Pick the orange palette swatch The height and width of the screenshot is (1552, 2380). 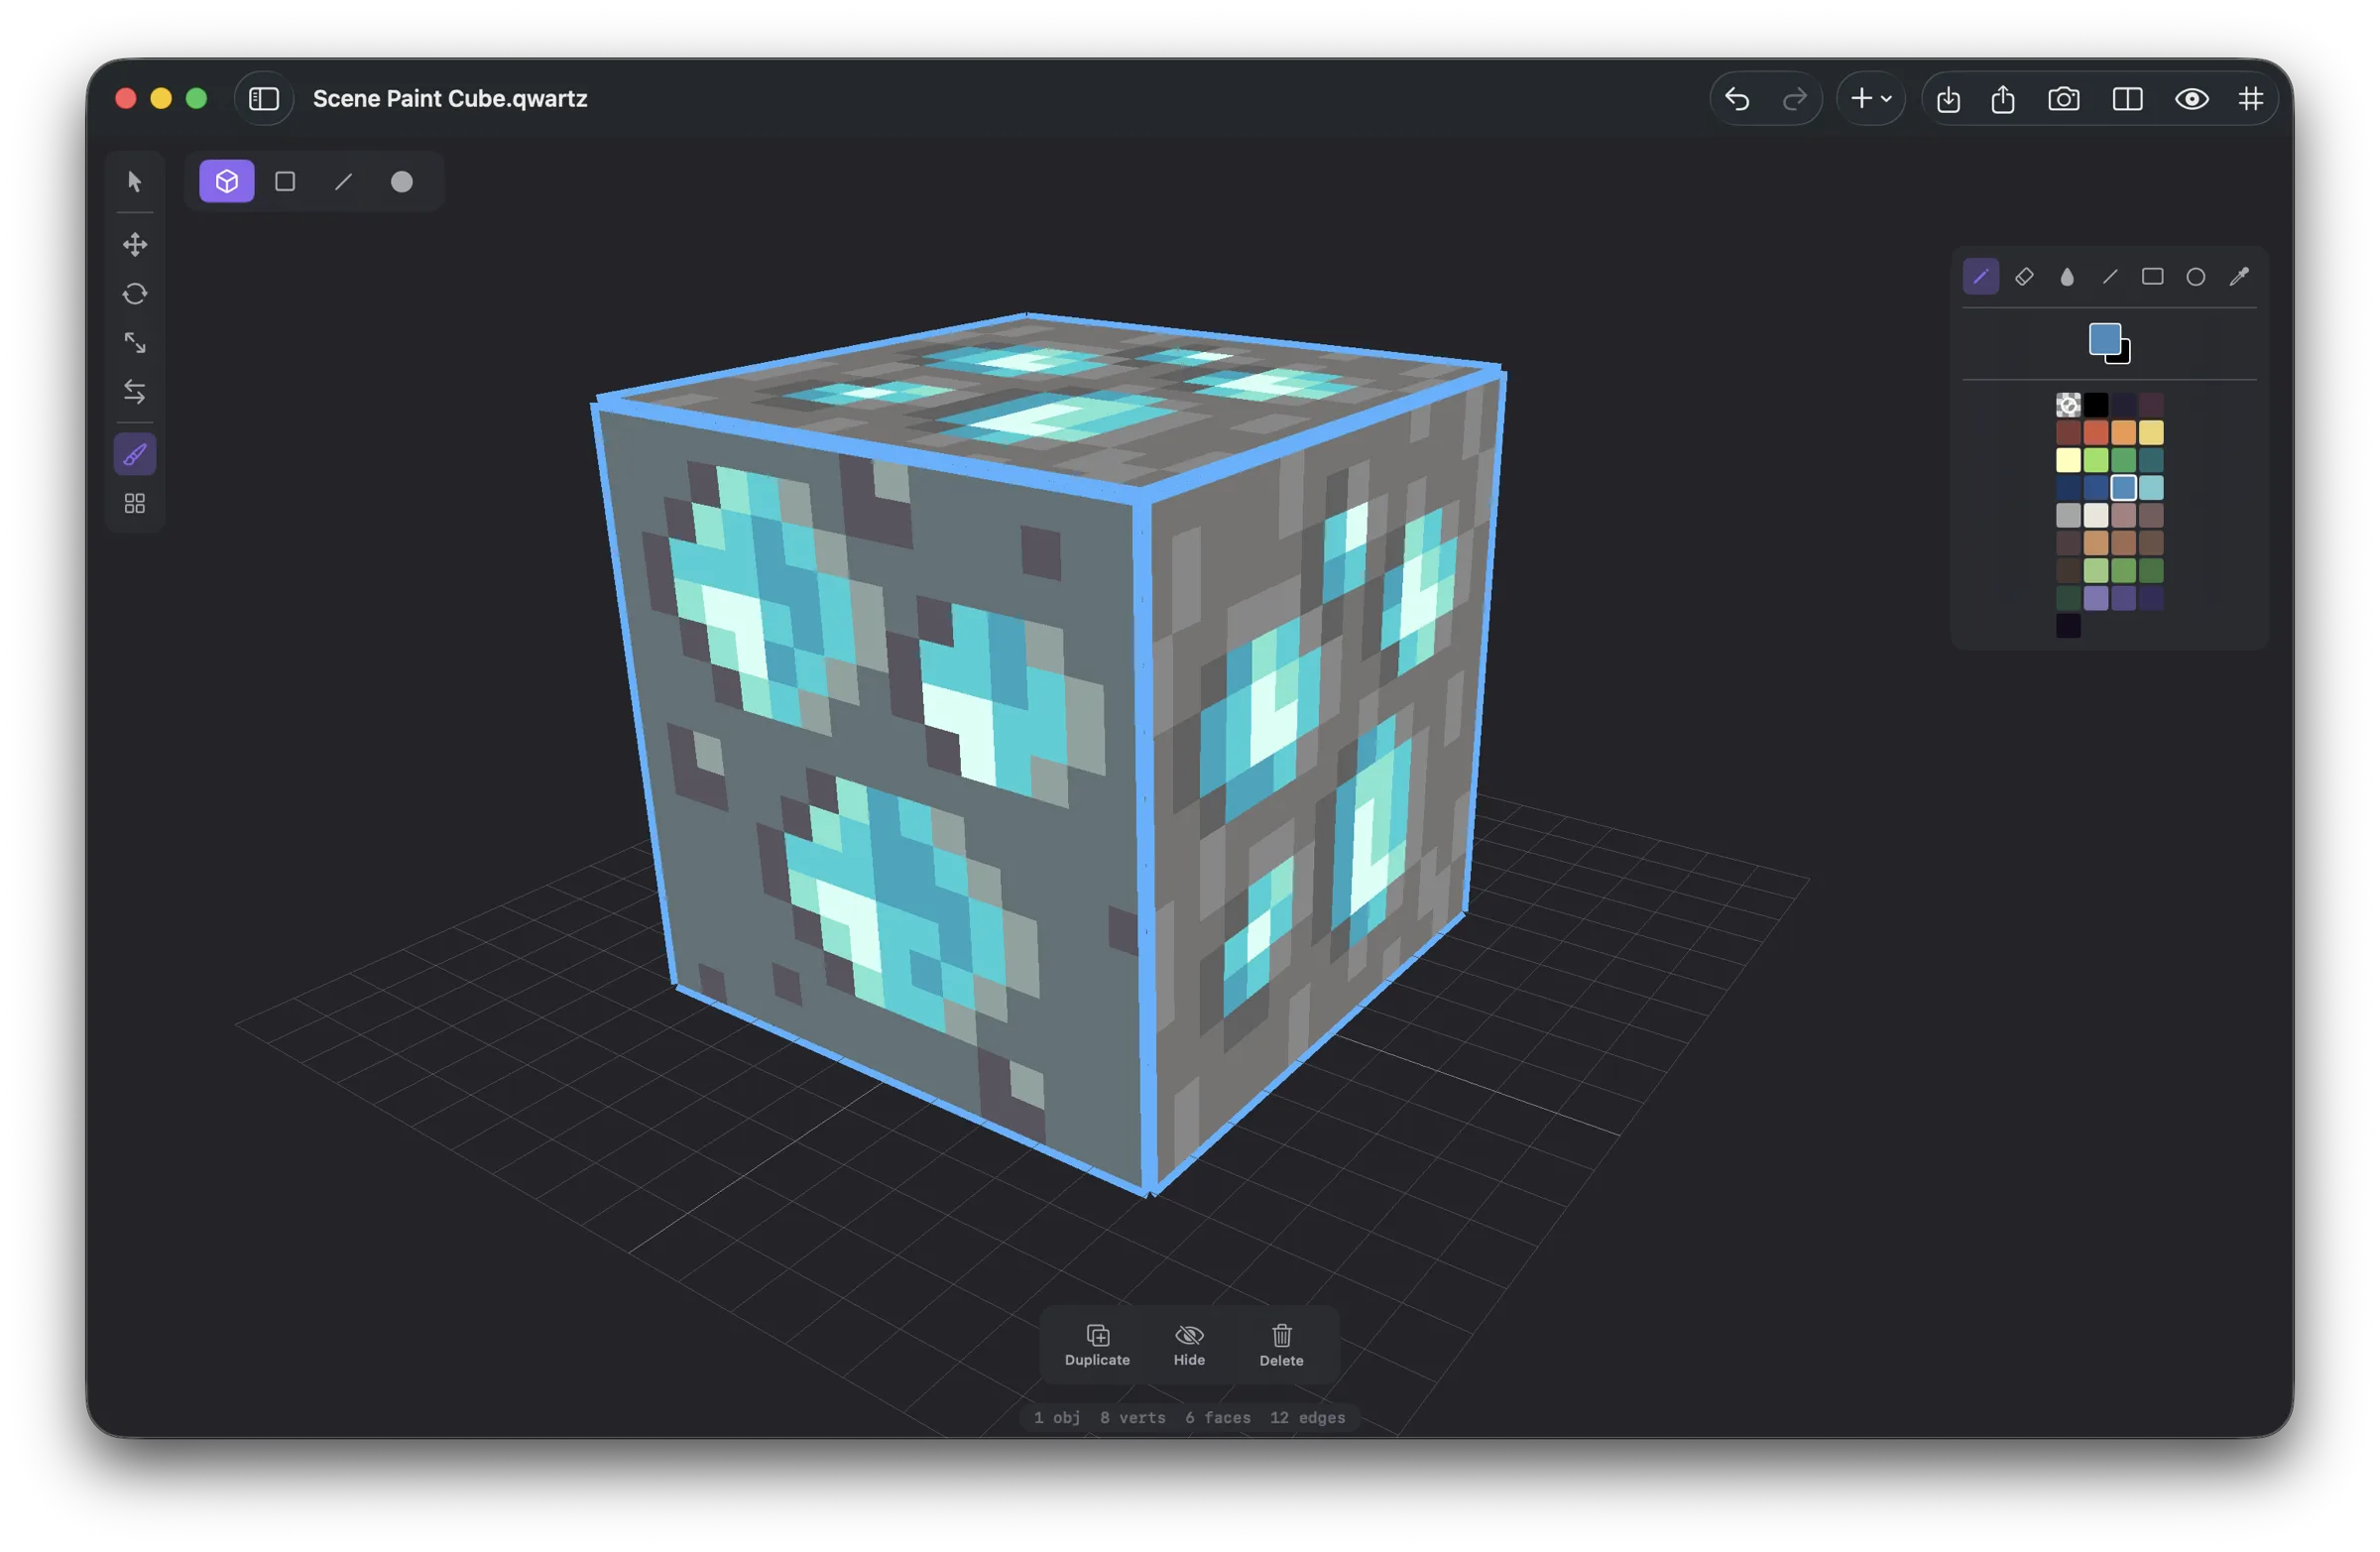[2123, 433]
